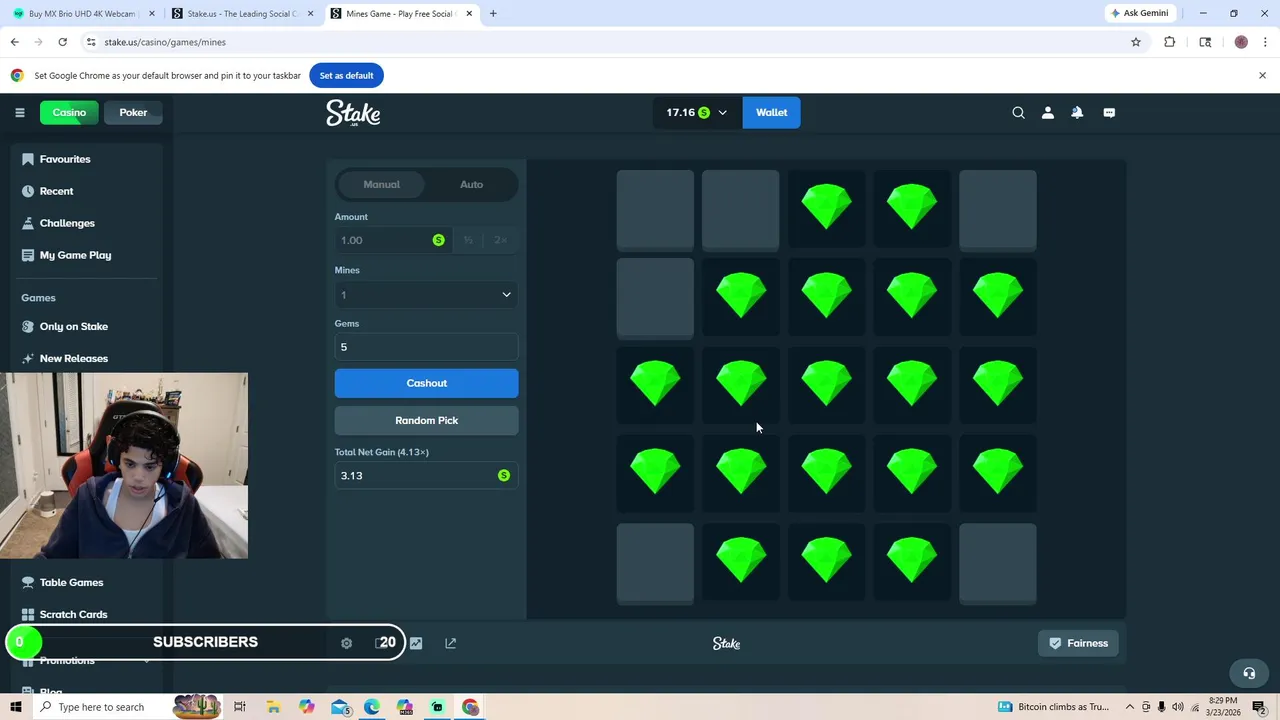Expand the Mines count dropdown
The width and height of the screenshot is (1280, 720).
point(426,295)
